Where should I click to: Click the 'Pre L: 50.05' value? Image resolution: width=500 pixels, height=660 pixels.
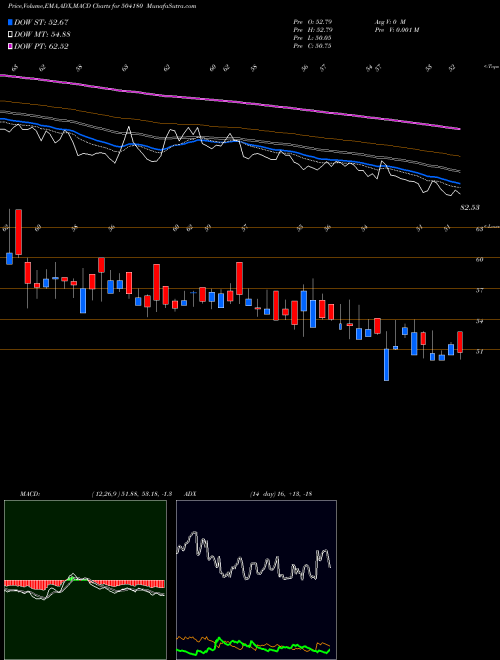pyautogui.click(x=313, y=38)
